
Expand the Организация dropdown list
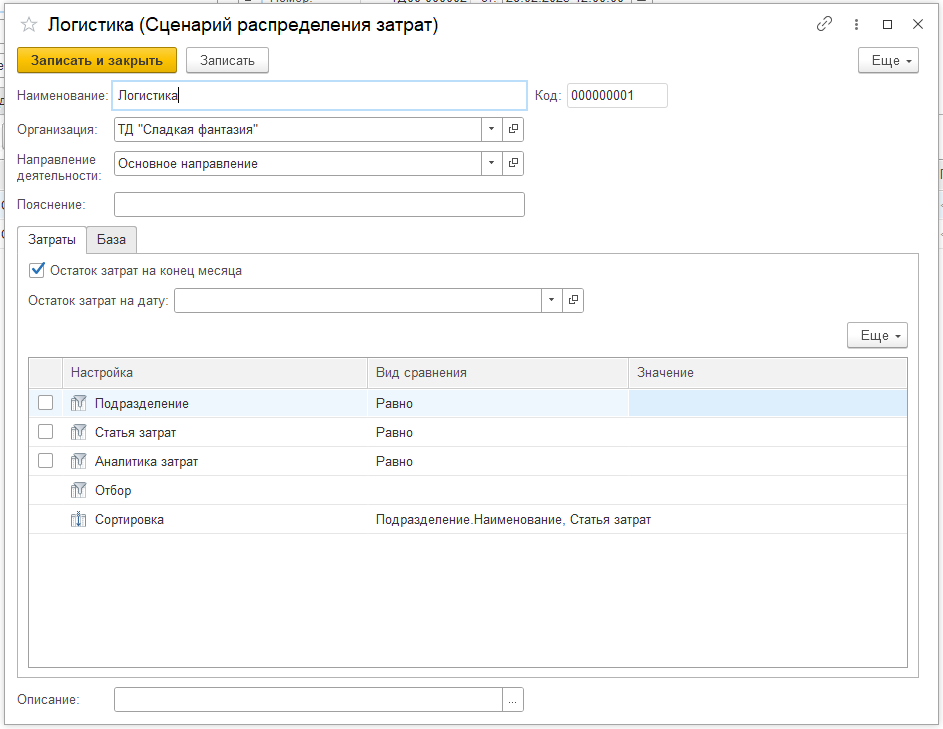pos(491,129)
